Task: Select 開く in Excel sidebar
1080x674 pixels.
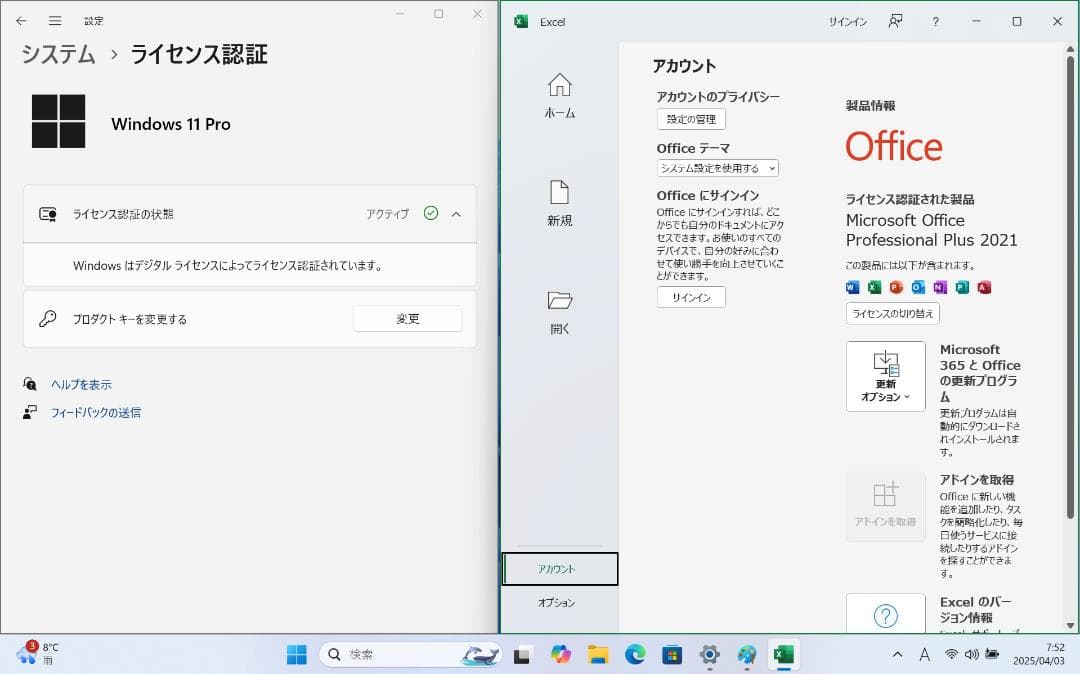Action: tap(559, 312)
